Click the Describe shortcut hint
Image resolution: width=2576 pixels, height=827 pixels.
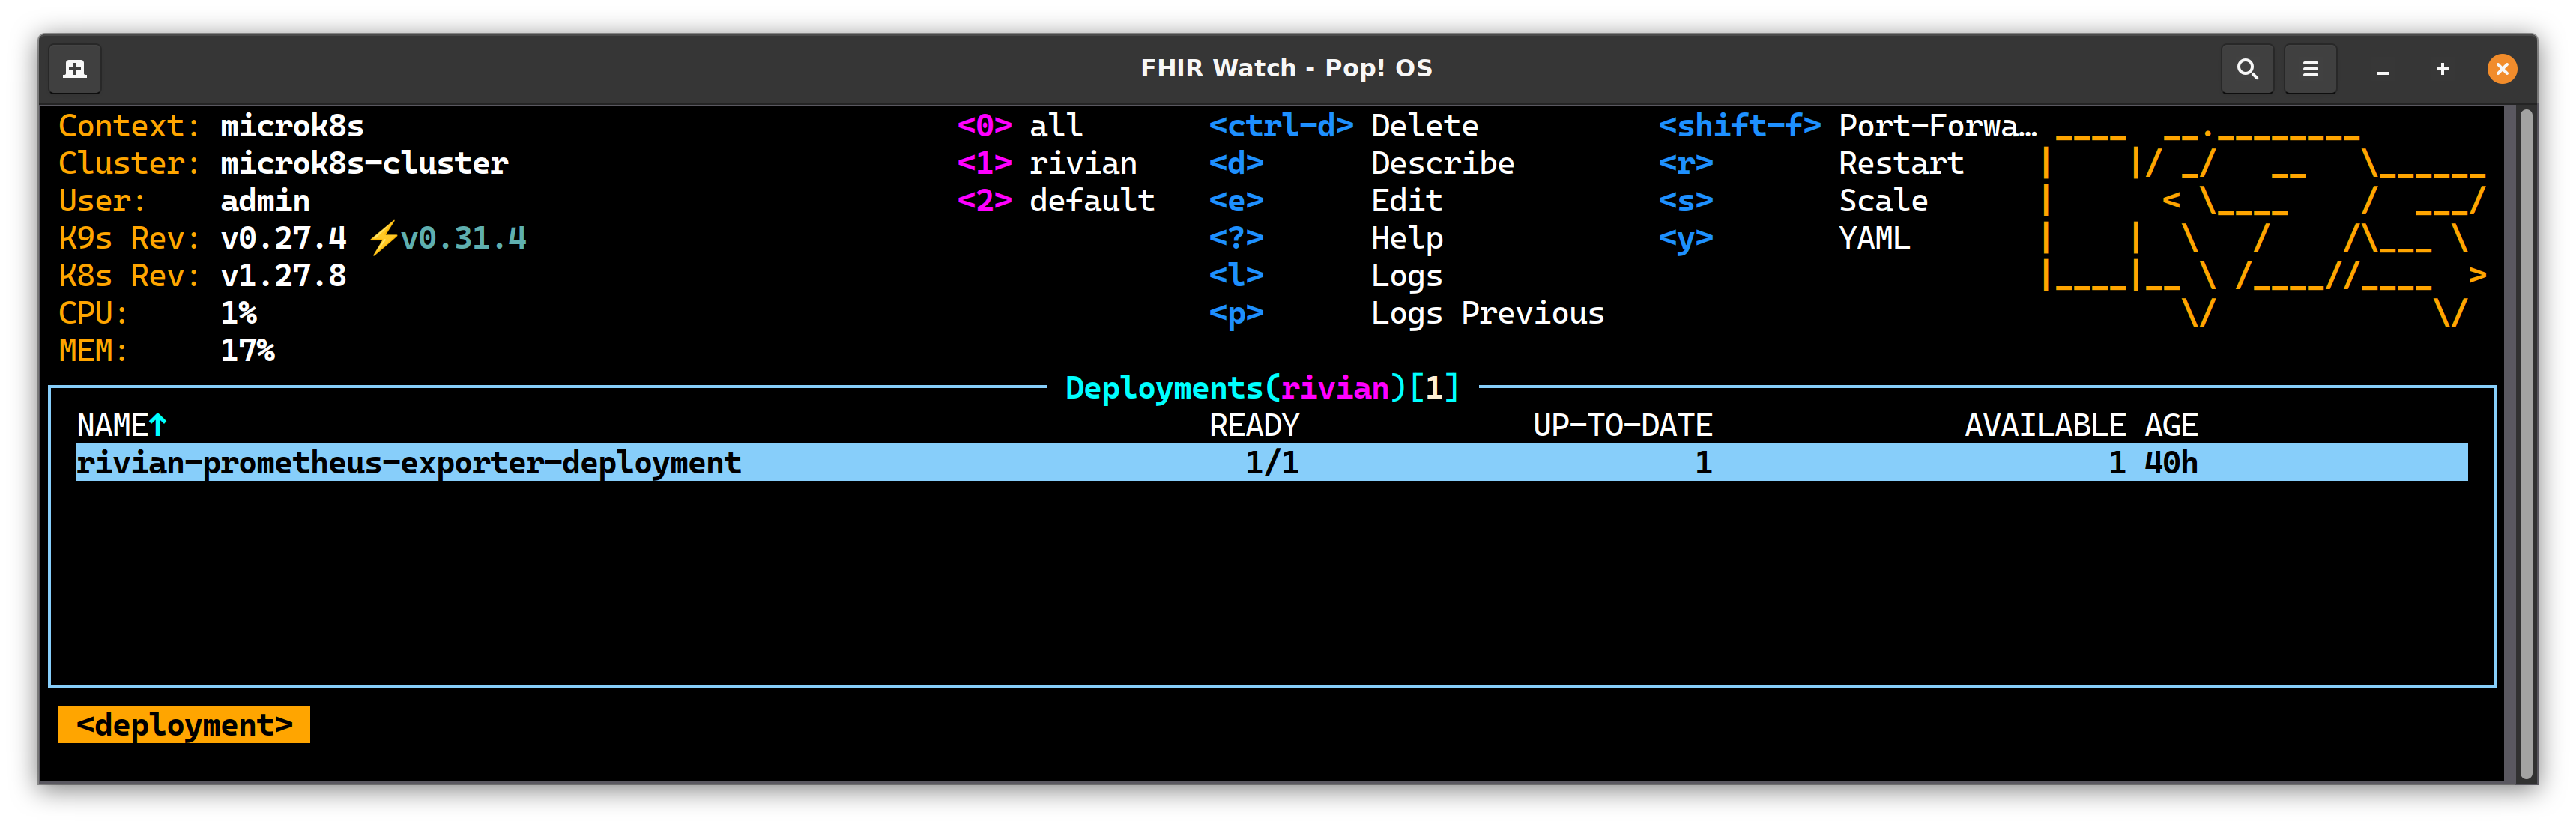pos(1441,163)
